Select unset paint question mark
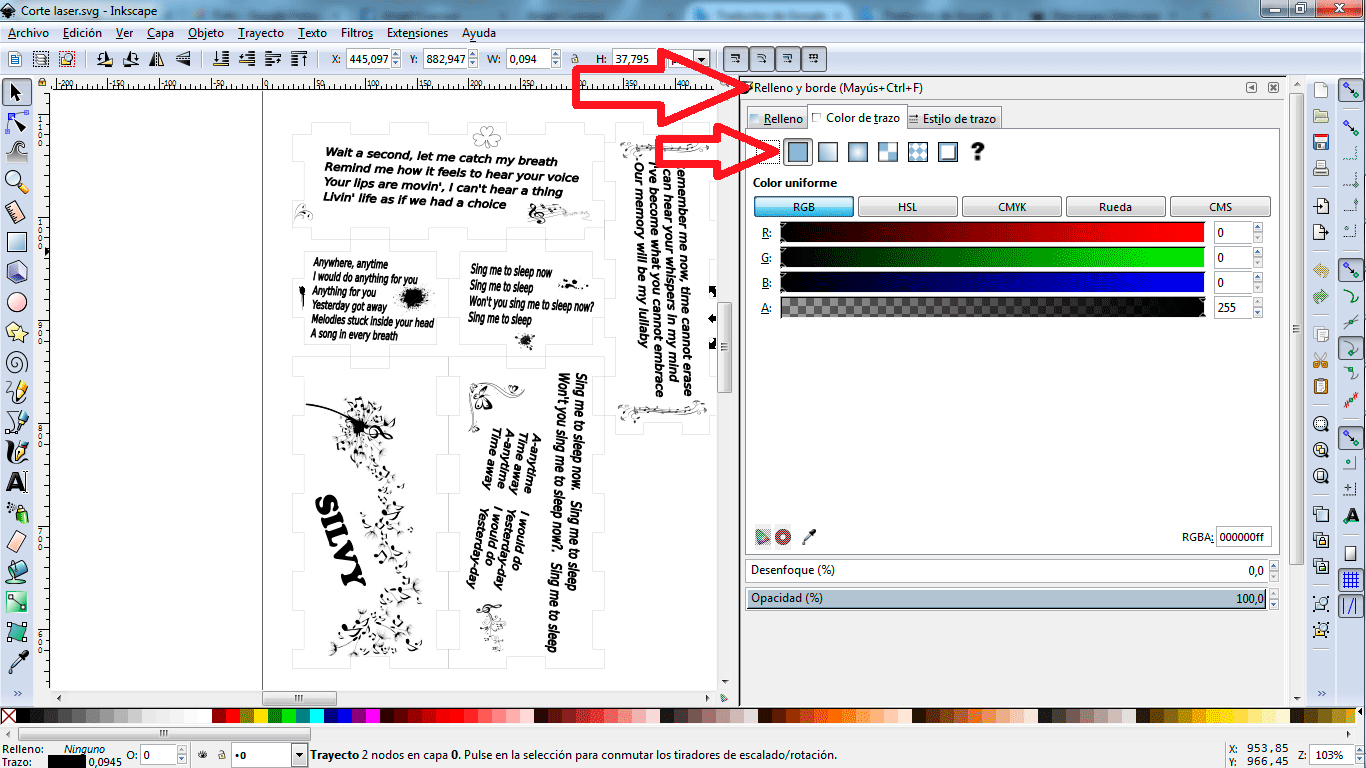 coord(978,151)
